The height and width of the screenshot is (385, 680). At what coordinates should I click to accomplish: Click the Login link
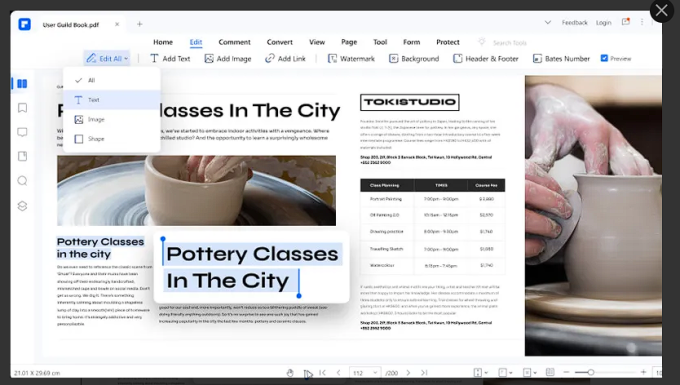point(603,23)
